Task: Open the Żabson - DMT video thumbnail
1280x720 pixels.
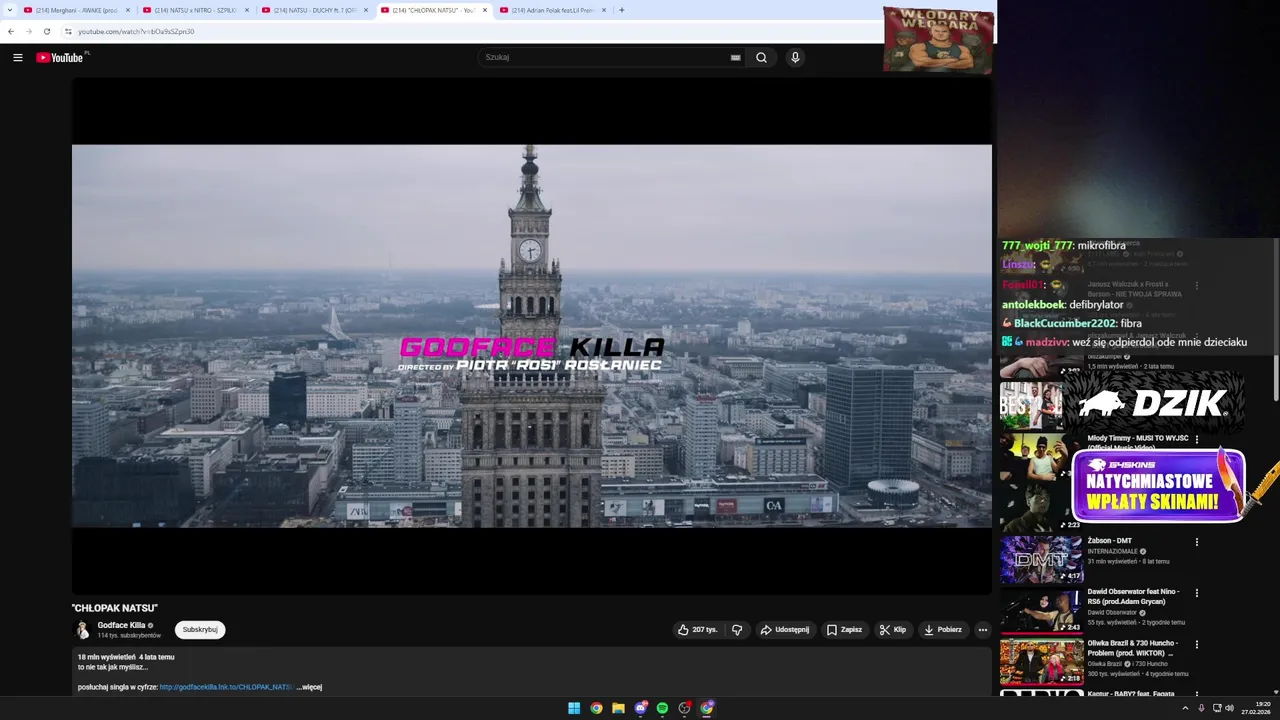Action: (x=1041, y=560)
